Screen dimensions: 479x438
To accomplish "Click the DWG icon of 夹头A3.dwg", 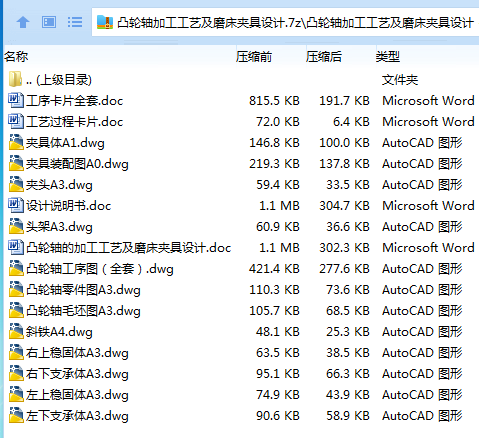I will point(16,184).
